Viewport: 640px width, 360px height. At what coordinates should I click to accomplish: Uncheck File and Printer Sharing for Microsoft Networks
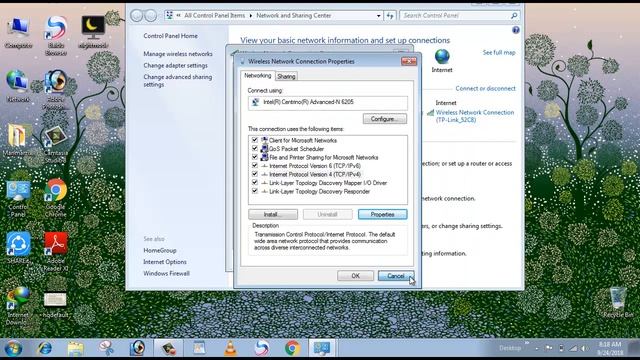[255, 157]
